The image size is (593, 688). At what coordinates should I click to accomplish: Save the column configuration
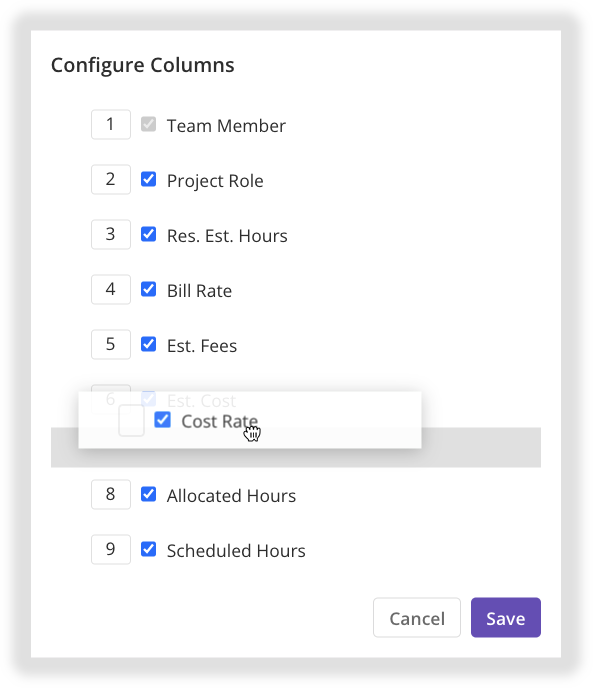click(x=506, y=617)
